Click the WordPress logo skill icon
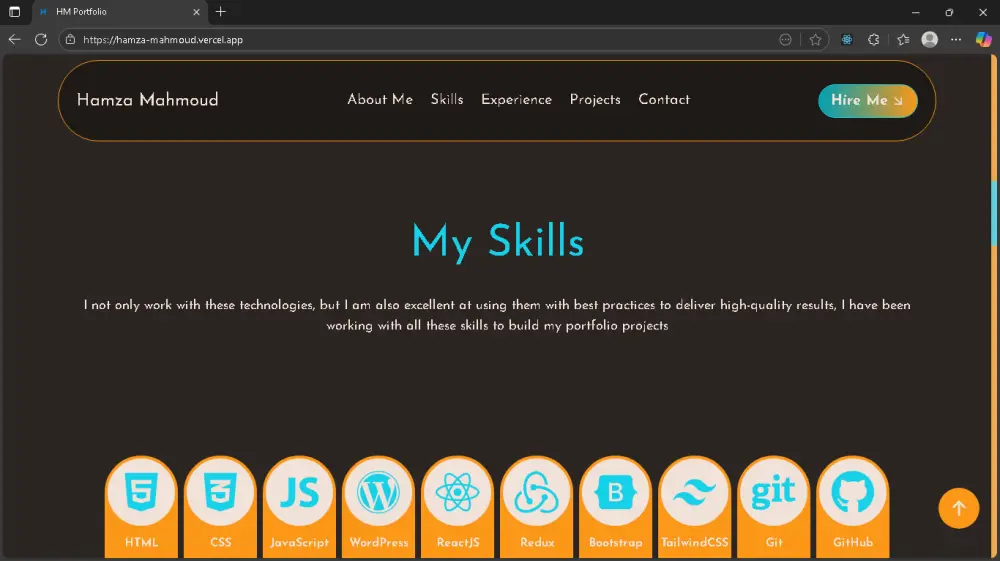The width and height of the screenshot is (1000, 561). 378,493
